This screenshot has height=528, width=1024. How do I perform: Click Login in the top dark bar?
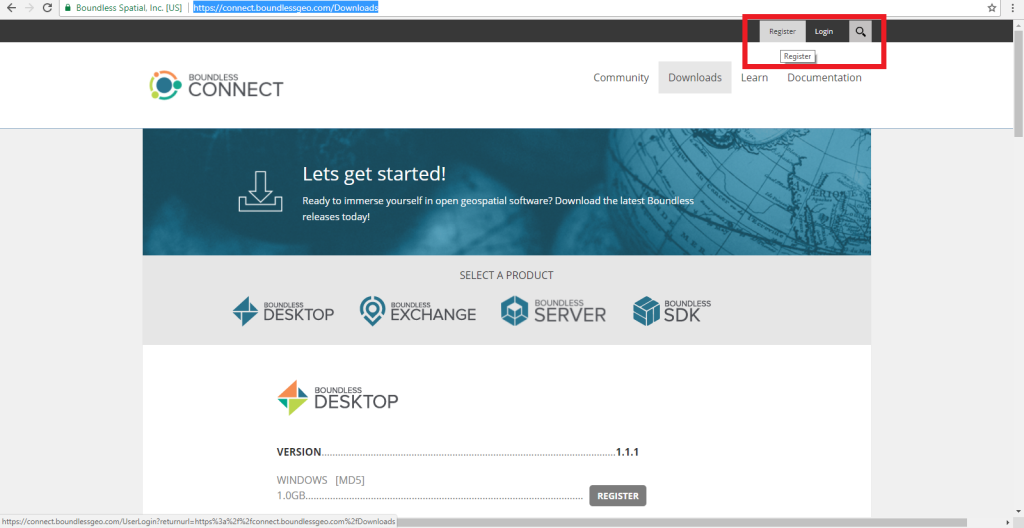(x=824, y=31)
